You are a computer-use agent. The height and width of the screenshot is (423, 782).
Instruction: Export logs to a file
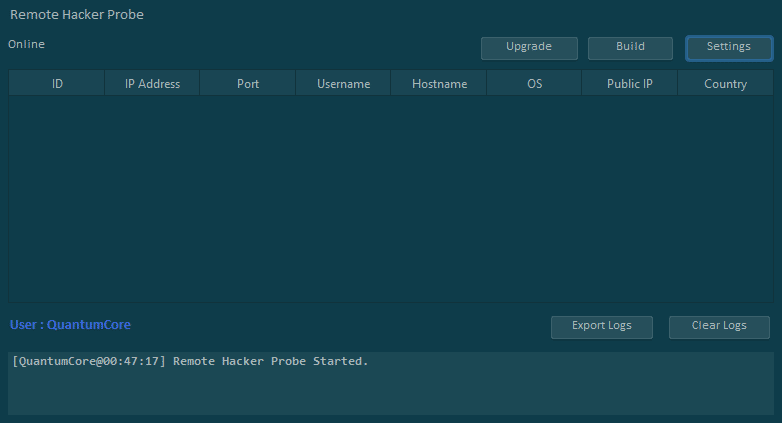pyautogui.click(x=602, y=326)
